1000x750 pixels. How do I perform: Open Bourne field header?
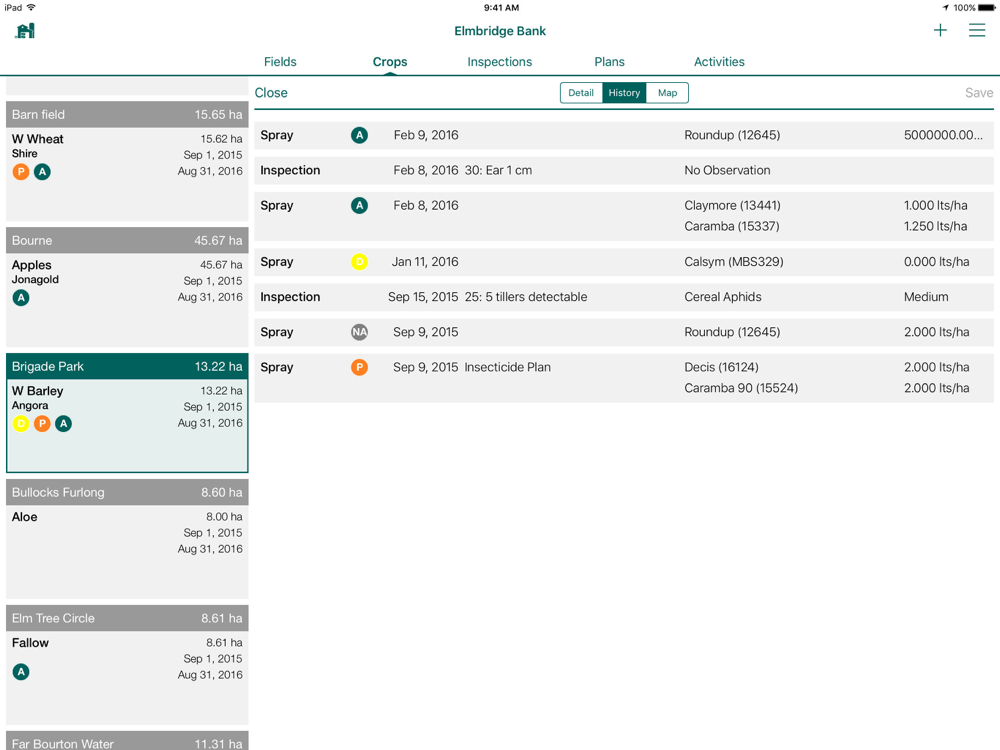click(127, 240)
